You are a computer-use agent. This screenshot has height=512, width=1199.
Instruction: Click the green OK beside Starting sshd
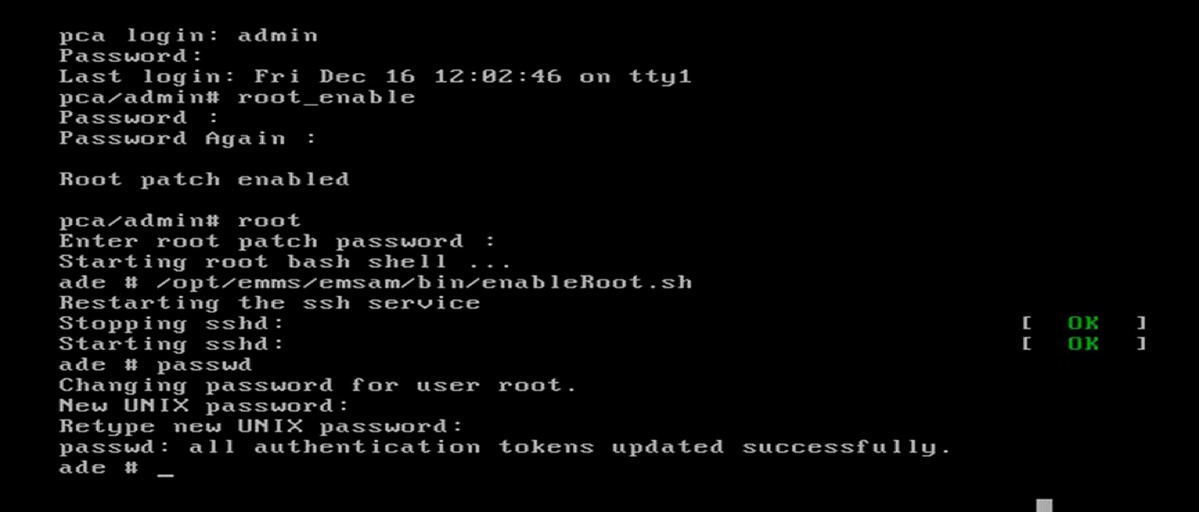click(1083, 344)
